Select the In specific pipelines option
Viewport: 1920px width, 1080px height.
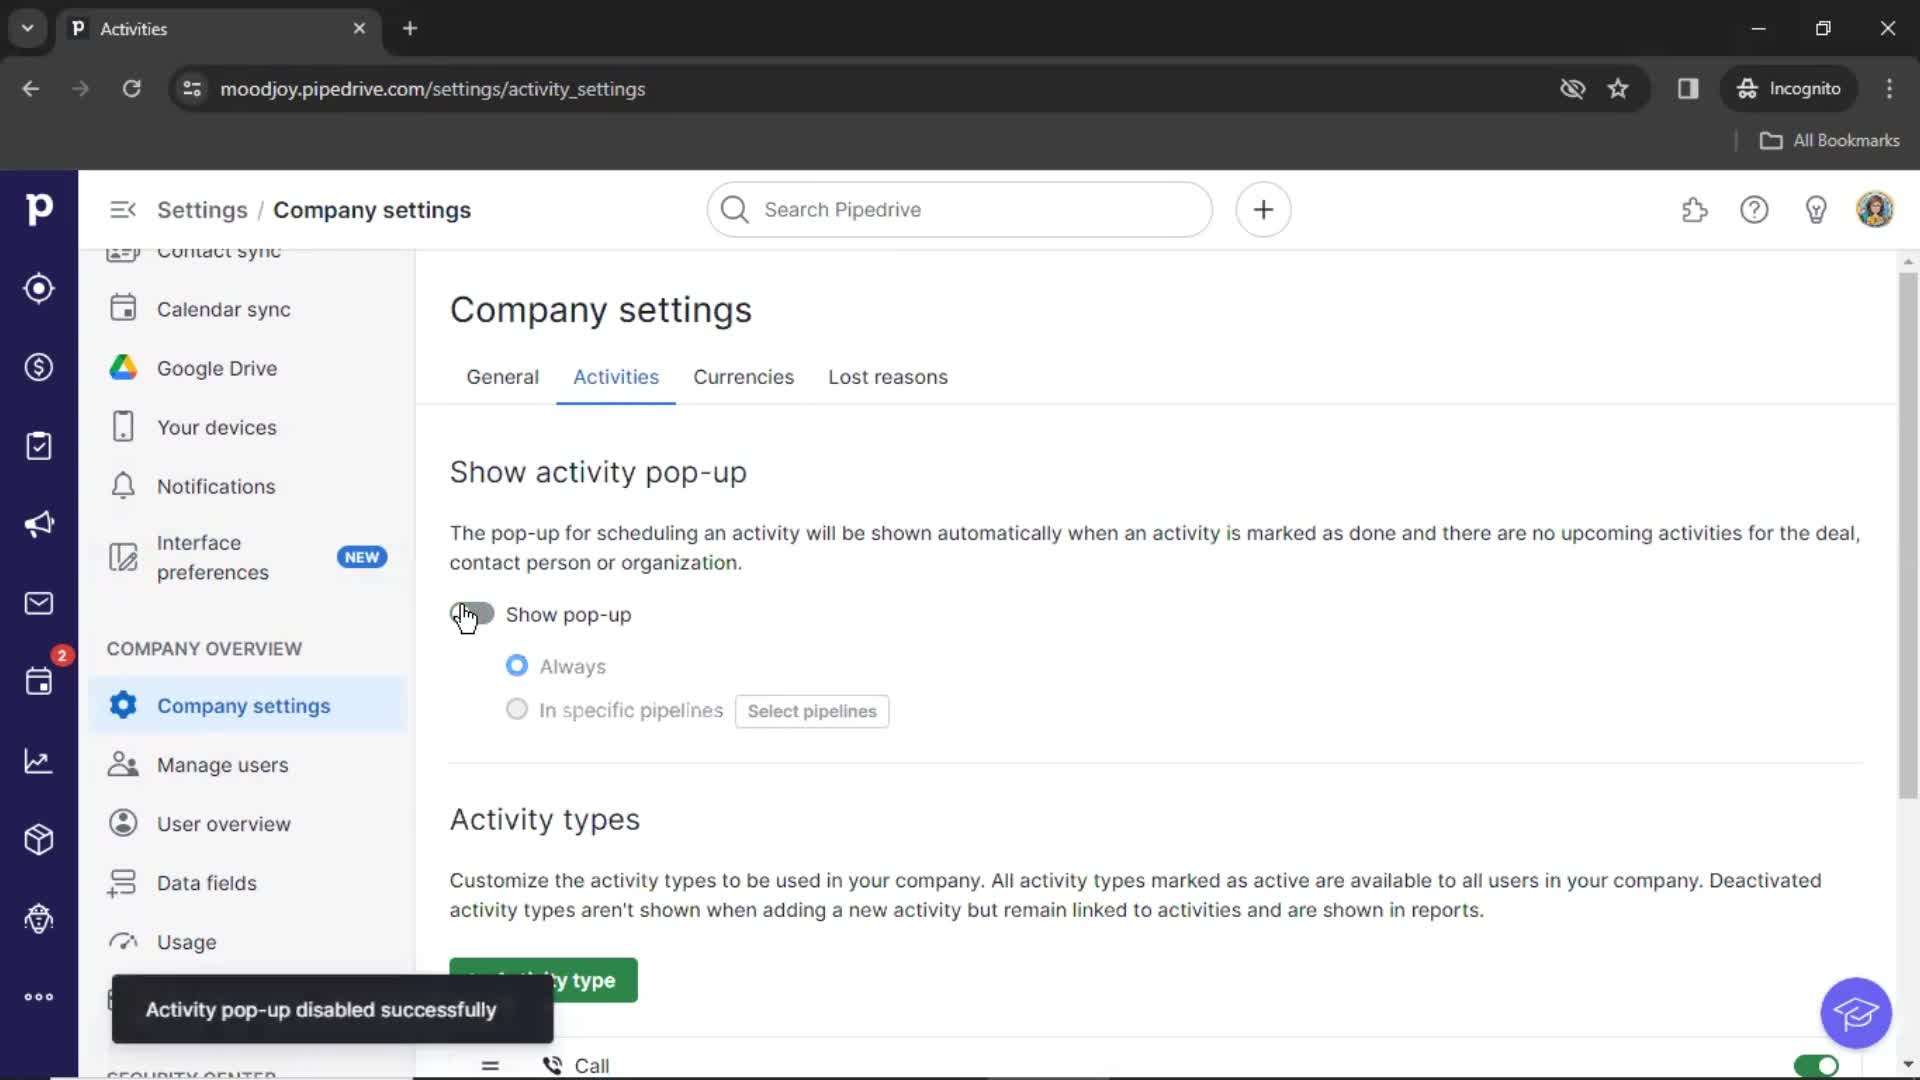click(x=516, y=709)
